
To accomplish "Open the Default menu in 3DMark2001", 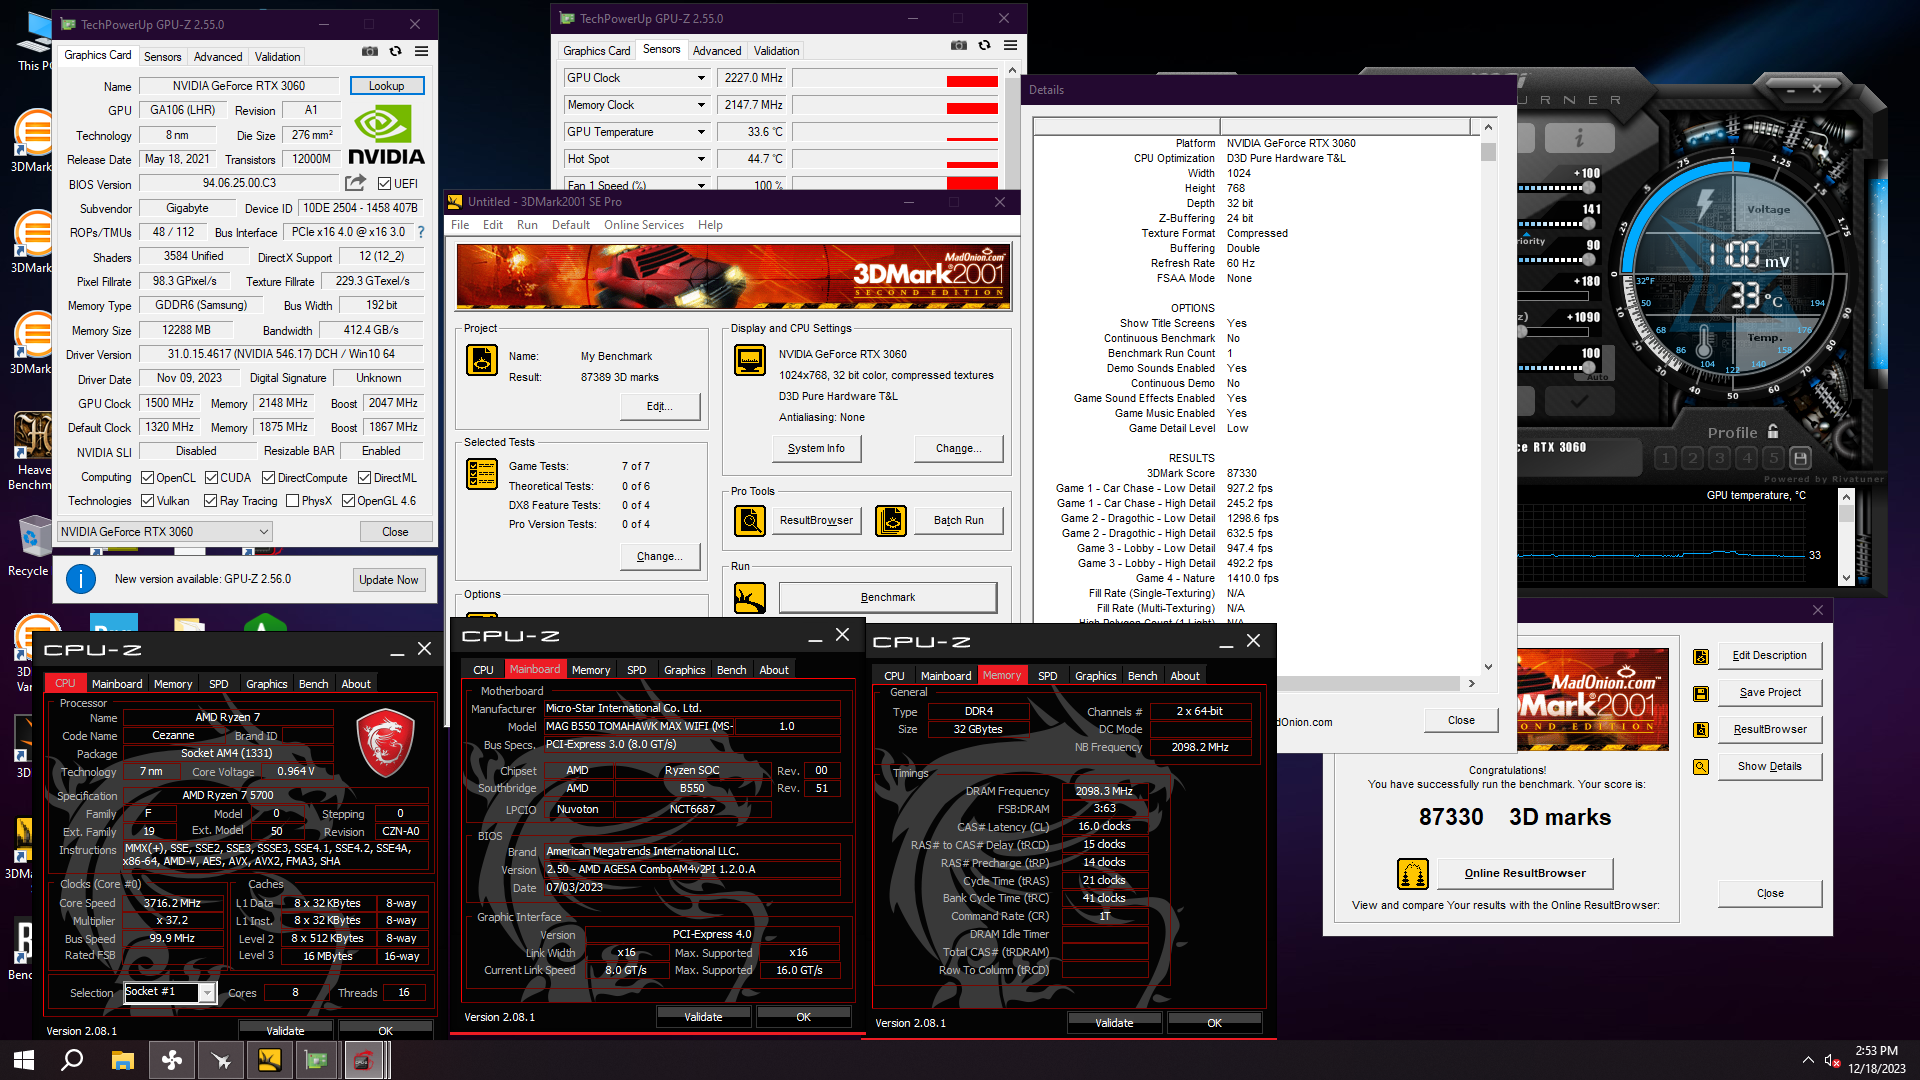I will point(571,225).
